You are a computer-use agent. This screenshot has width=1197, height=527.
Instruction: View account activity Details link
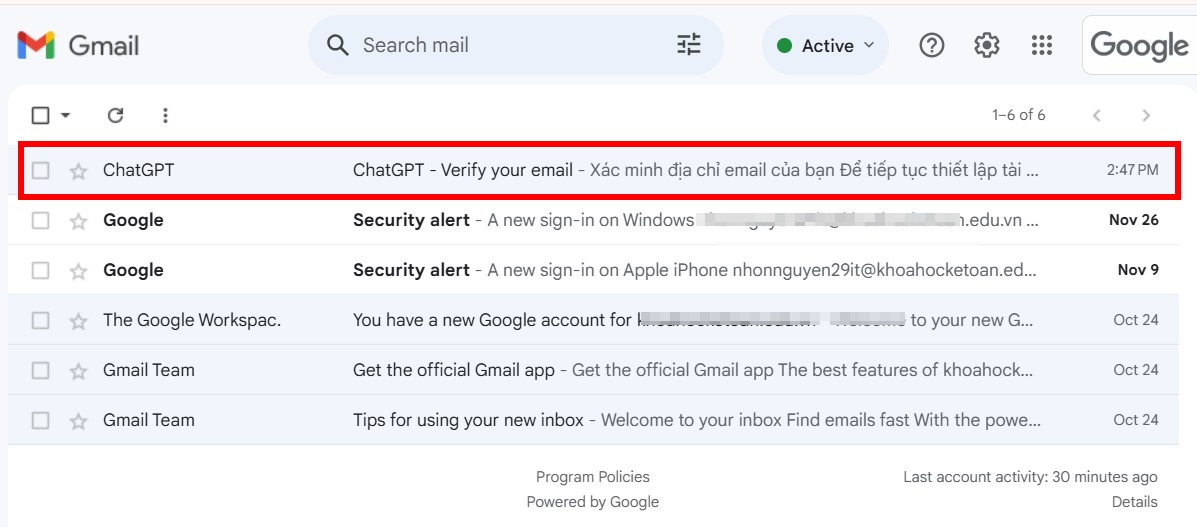coord(1134,502)
